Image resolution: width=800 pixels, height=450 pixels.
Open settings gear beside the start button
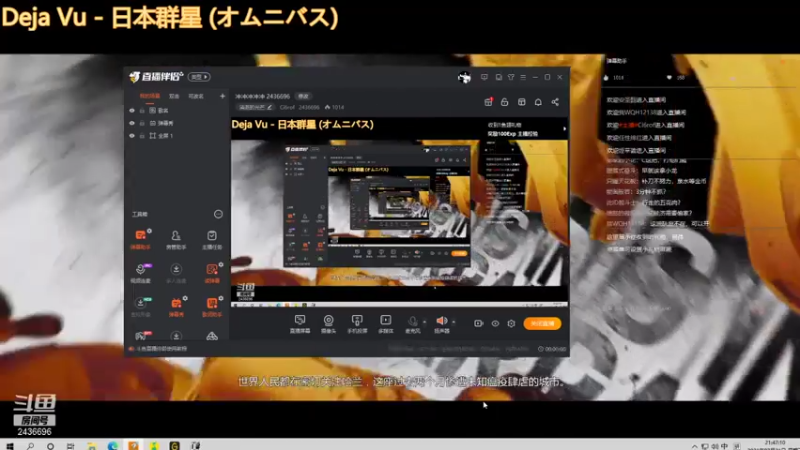pyautogui.click(x=511, y=323)
